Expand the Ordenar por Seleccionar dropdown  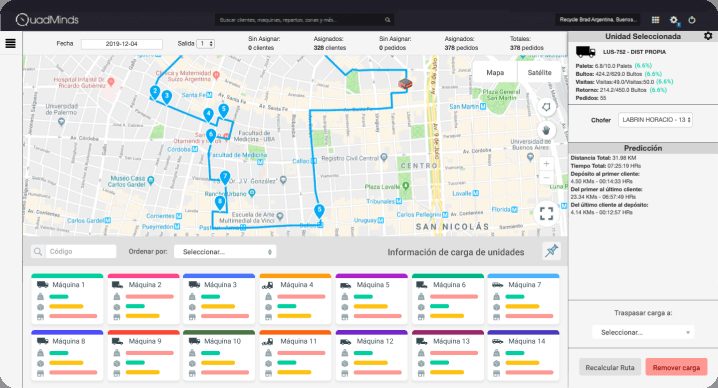225,251
